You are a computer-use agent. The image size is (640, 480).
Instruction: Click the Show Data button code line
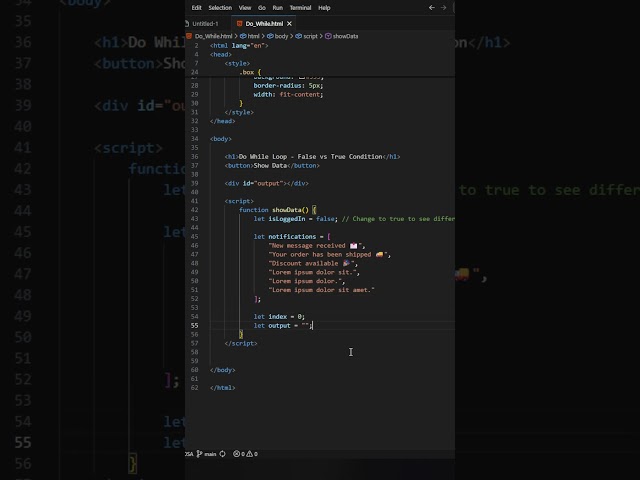tap(272, 166)
